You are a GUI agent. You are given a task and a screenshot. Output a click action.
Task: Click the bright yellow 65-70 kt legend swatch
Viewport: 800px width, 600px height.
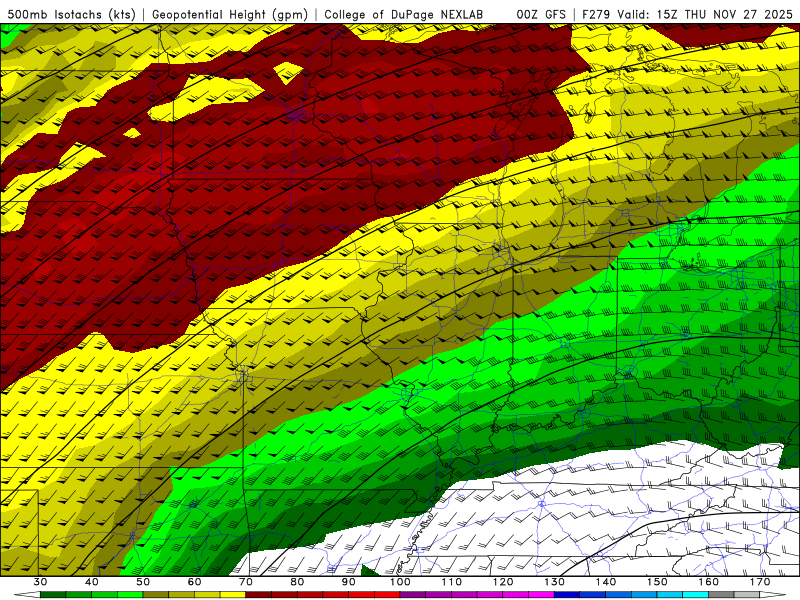tap(233, 595)
